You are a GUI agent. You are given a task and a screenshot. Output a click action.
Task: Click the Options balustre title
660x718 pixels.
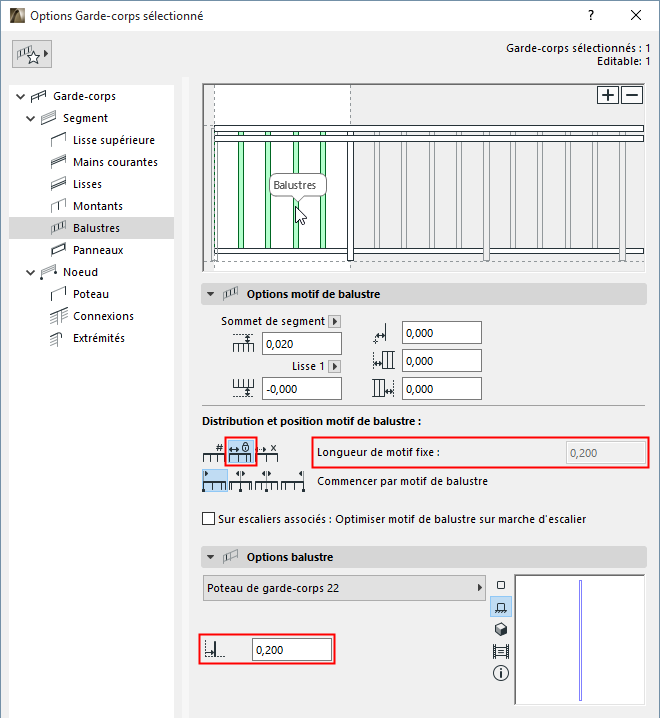pos(290,557)
